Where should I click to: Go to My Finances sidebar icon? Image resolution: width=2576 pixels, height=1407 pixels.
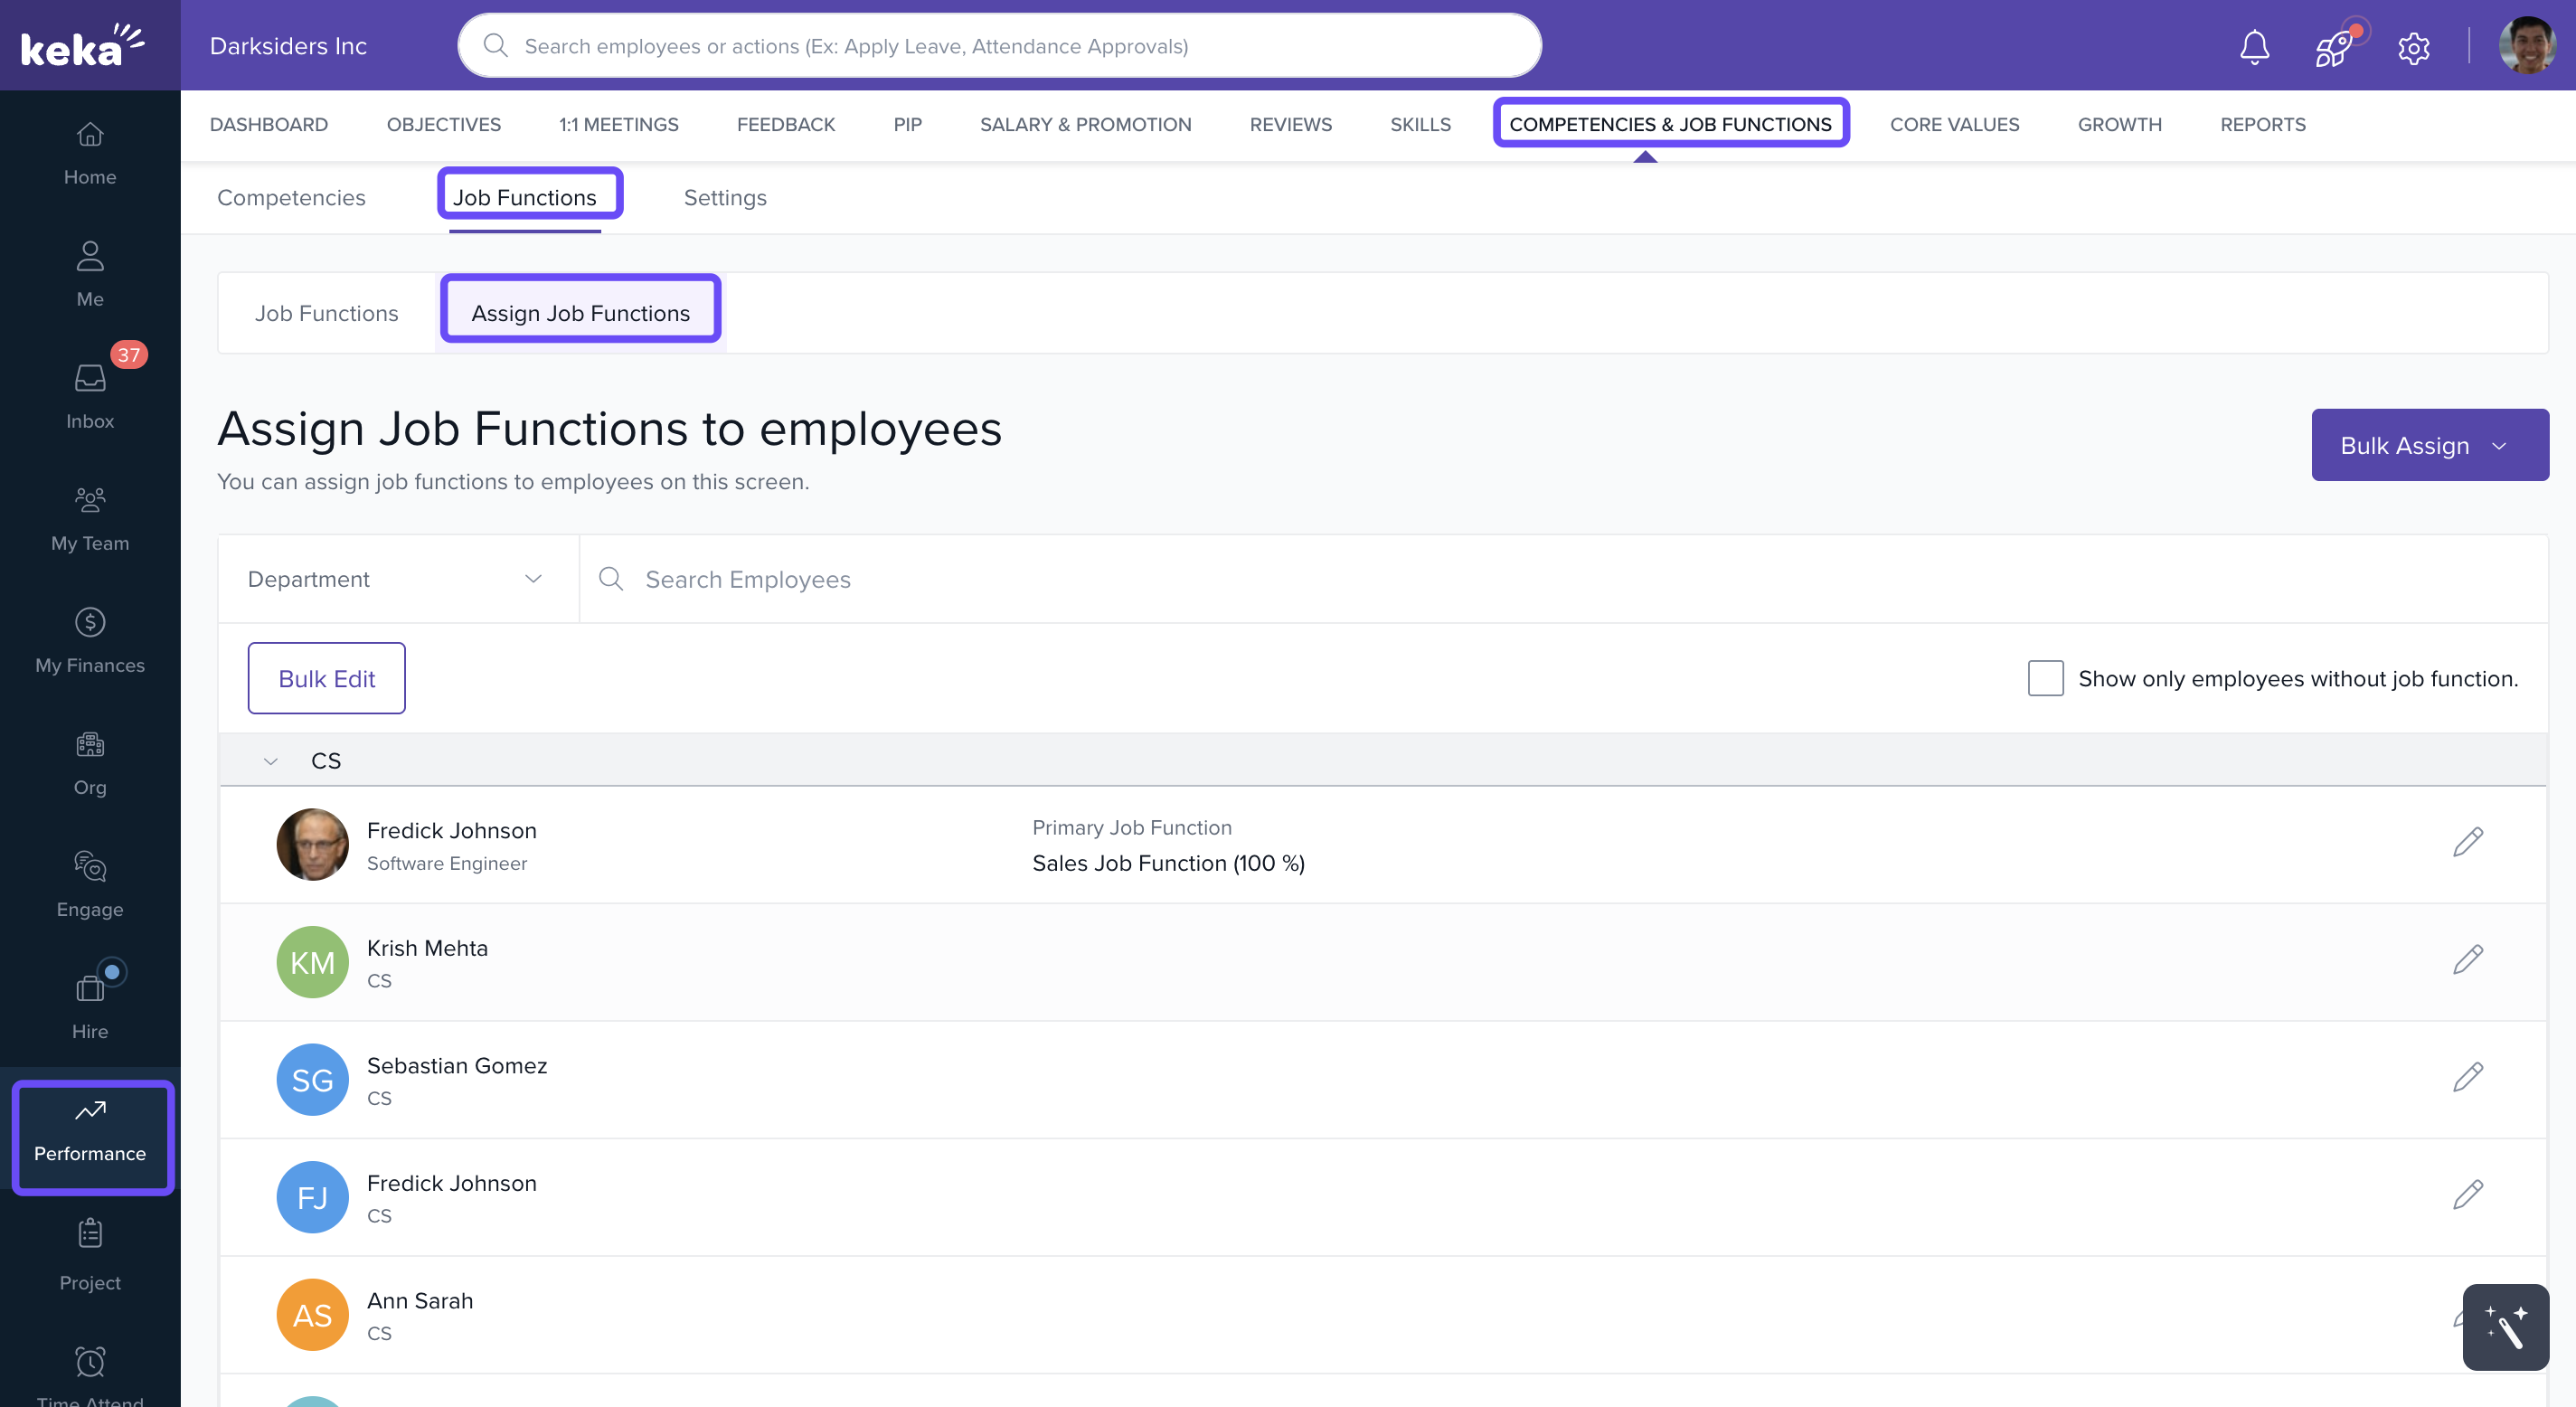pyautogui.click(x=90, y=639)
